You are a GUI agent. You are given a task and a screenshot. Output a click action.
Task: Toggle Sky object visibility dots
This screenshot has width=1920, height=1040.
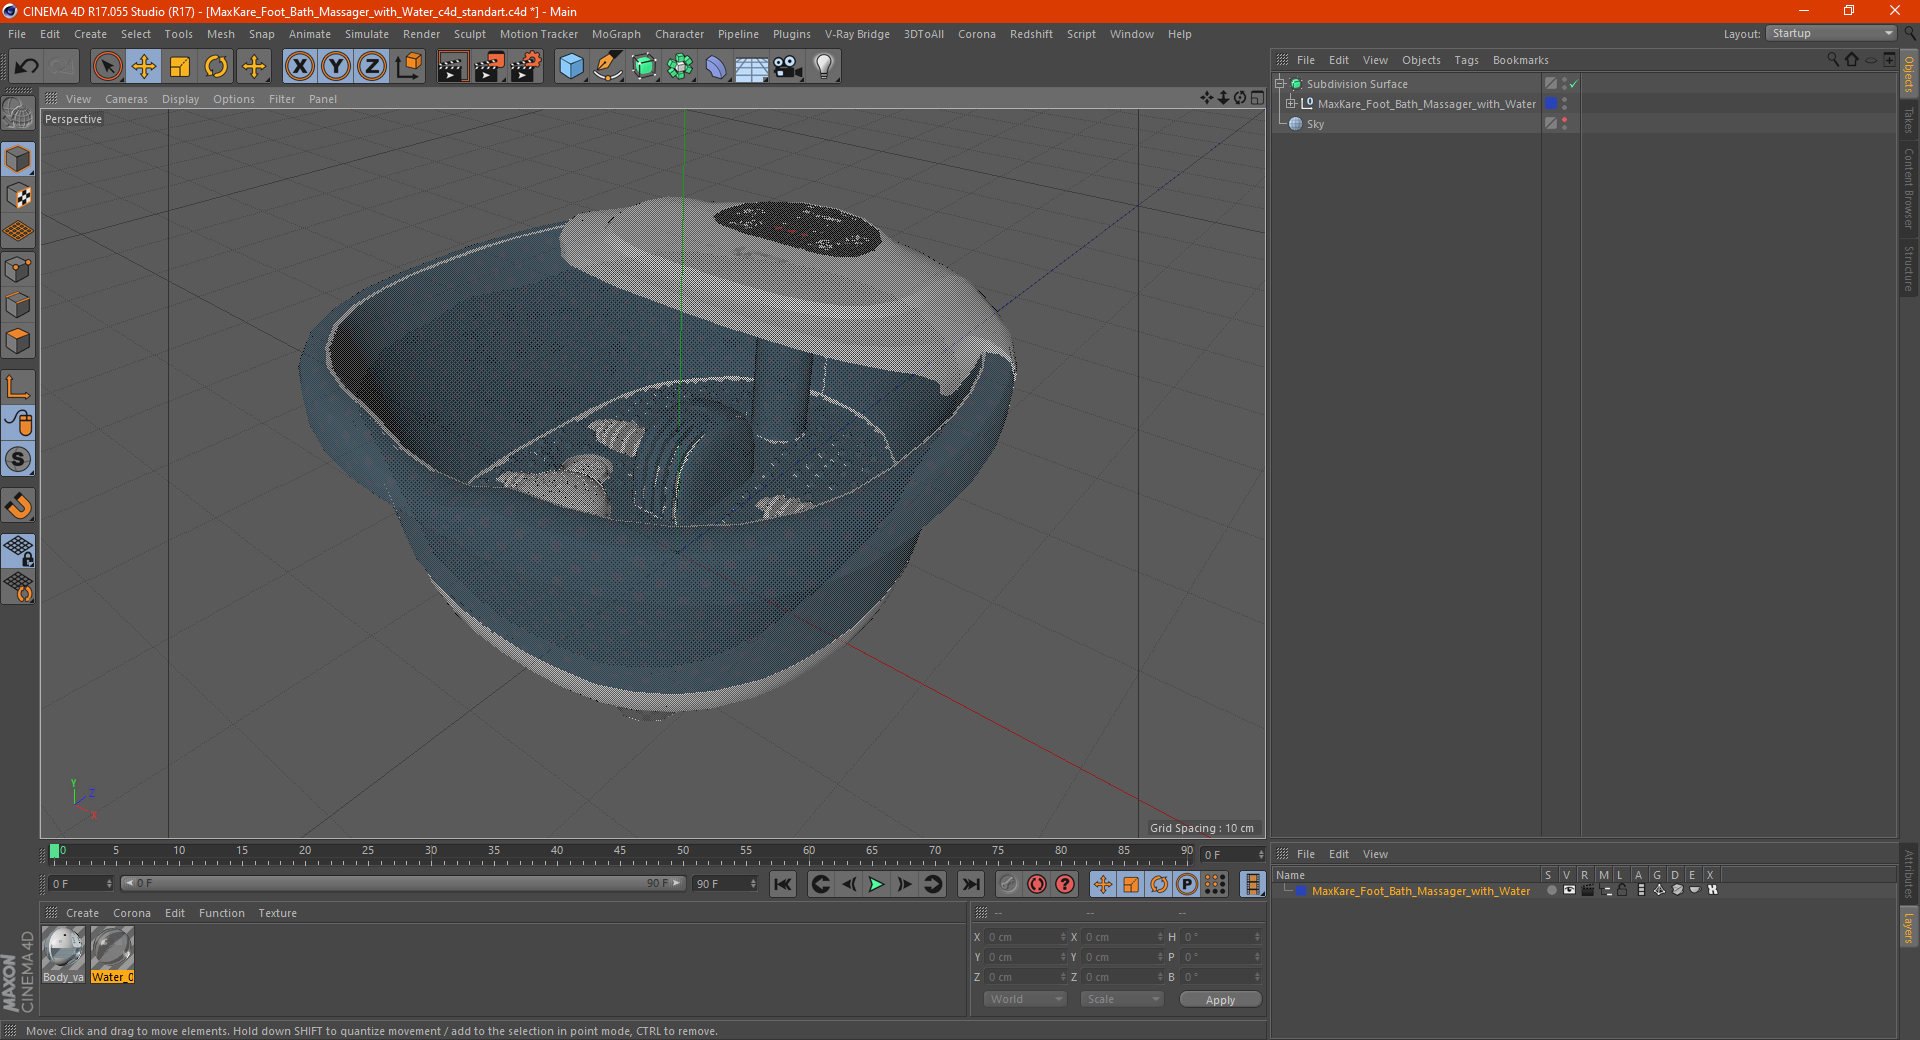(1564, 124)
